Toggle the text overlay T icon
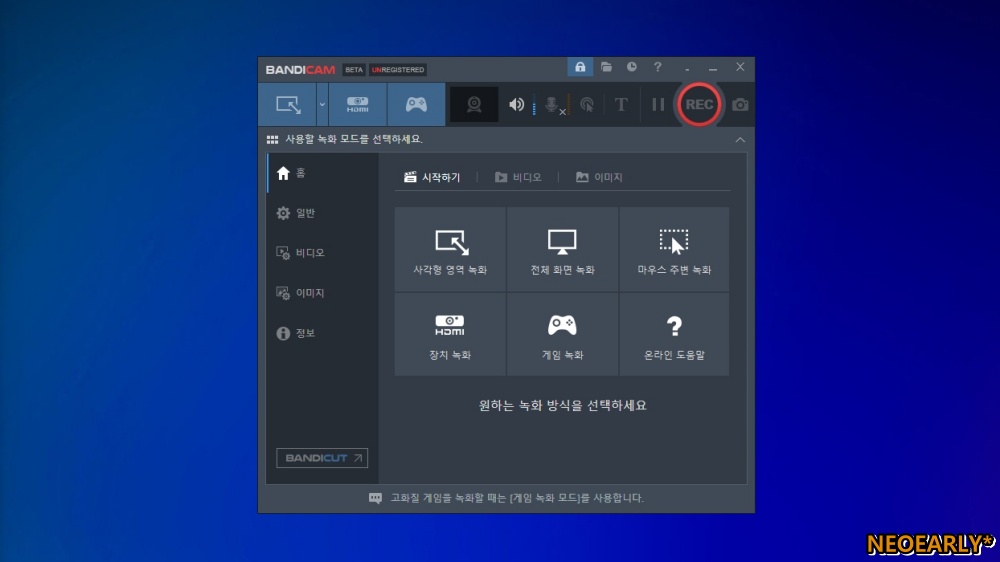The height and width of the screenshot is (562, 1000). pos(621,105)
